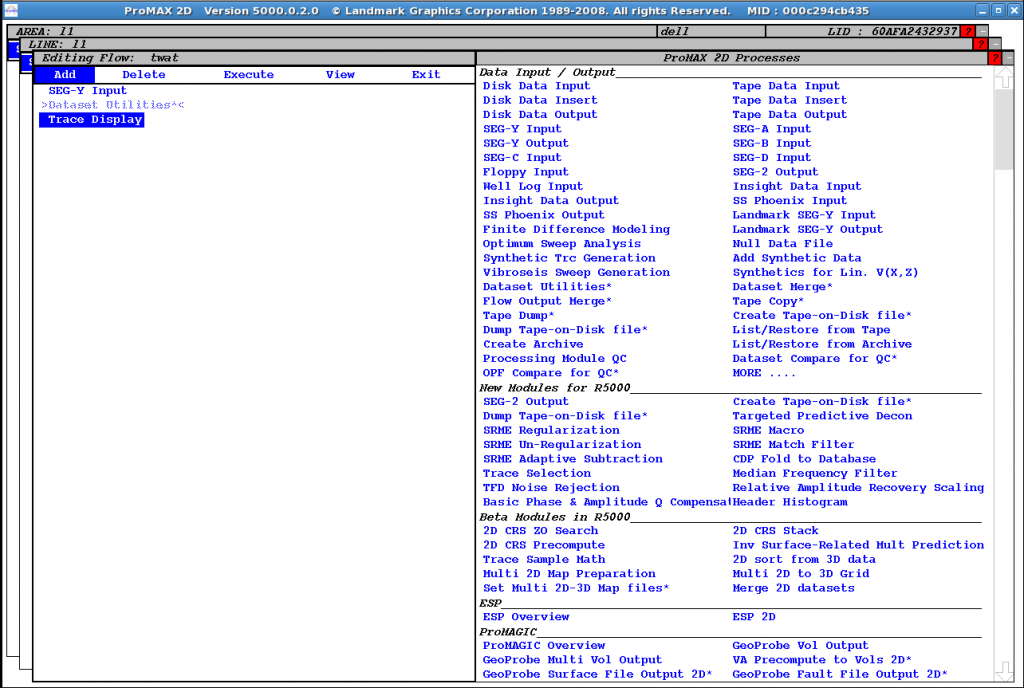This screenshot has width=1024, height=688.
Task: Select Create Archive process
Action: pos(533,344)
